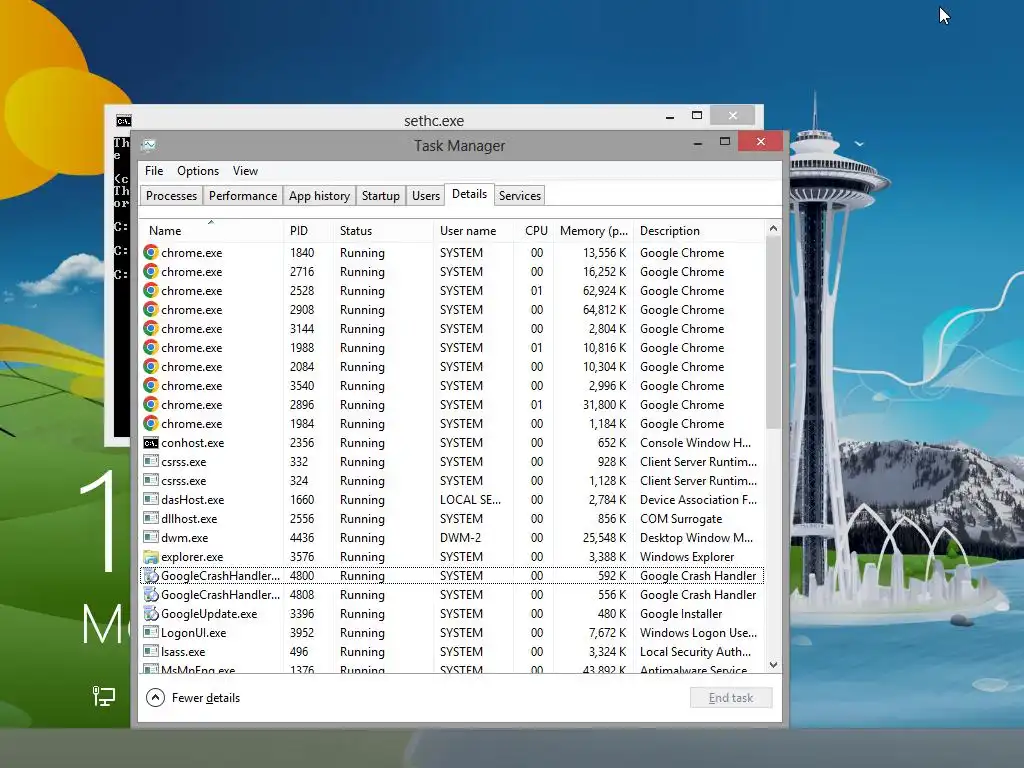Click the dasHost.exe process icon

pyautogui.click(x=151, y=500)
